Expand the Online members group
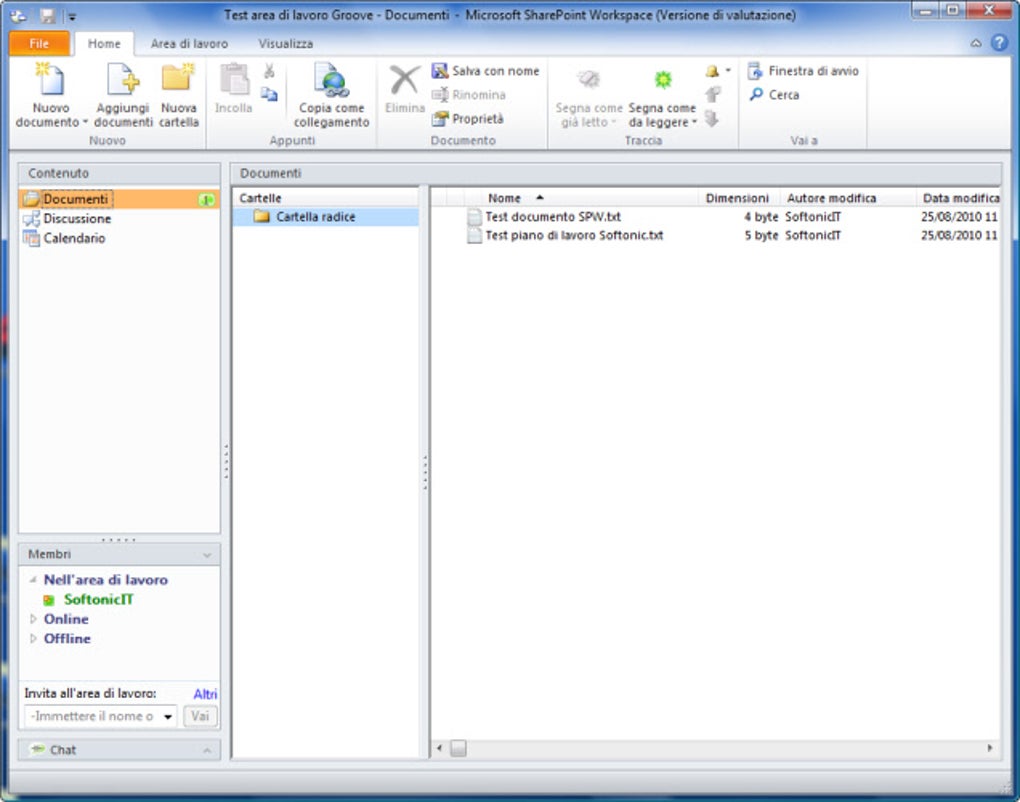Screen dimensions: 1020x802 click(x=33, y=619)
